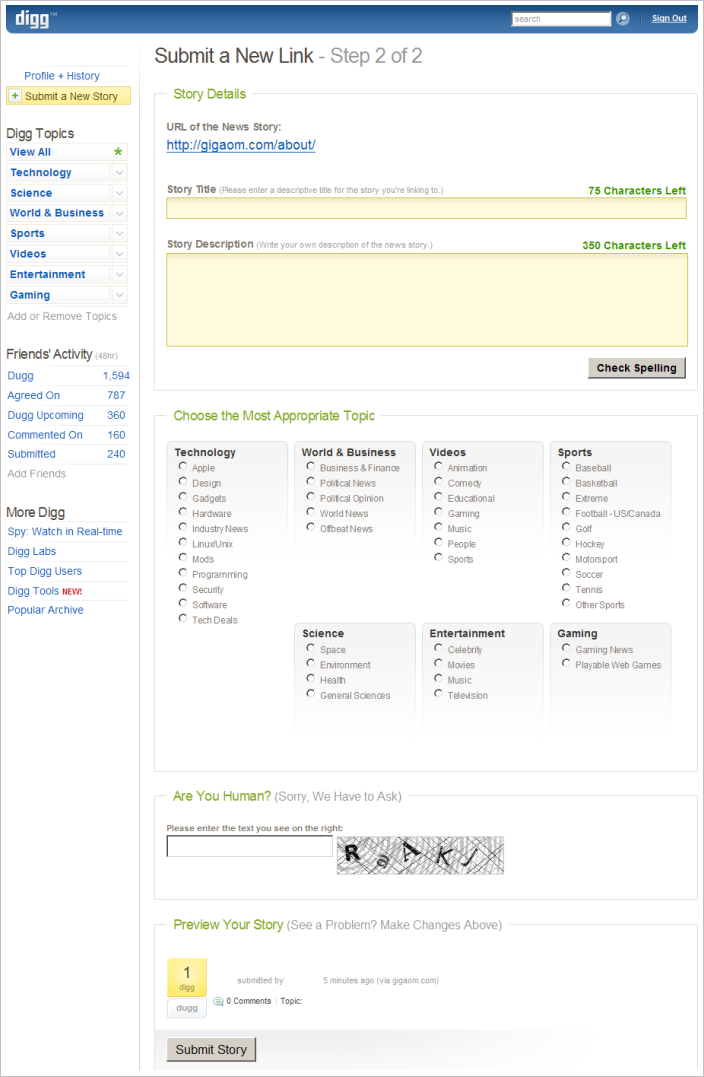704x1077 pixels.
Task: Click the Story Title input field
Action: pos(427,208)
